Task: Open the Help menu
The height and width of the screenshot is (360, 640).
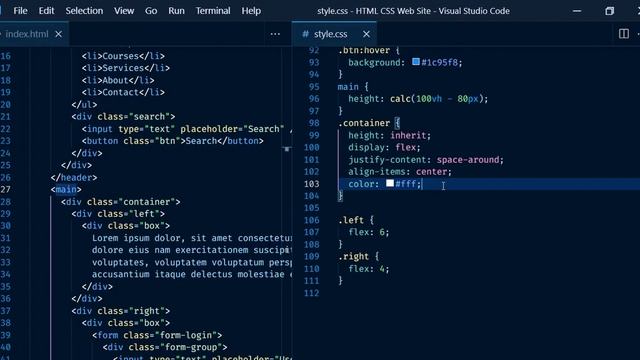Action: coord(251,11)
